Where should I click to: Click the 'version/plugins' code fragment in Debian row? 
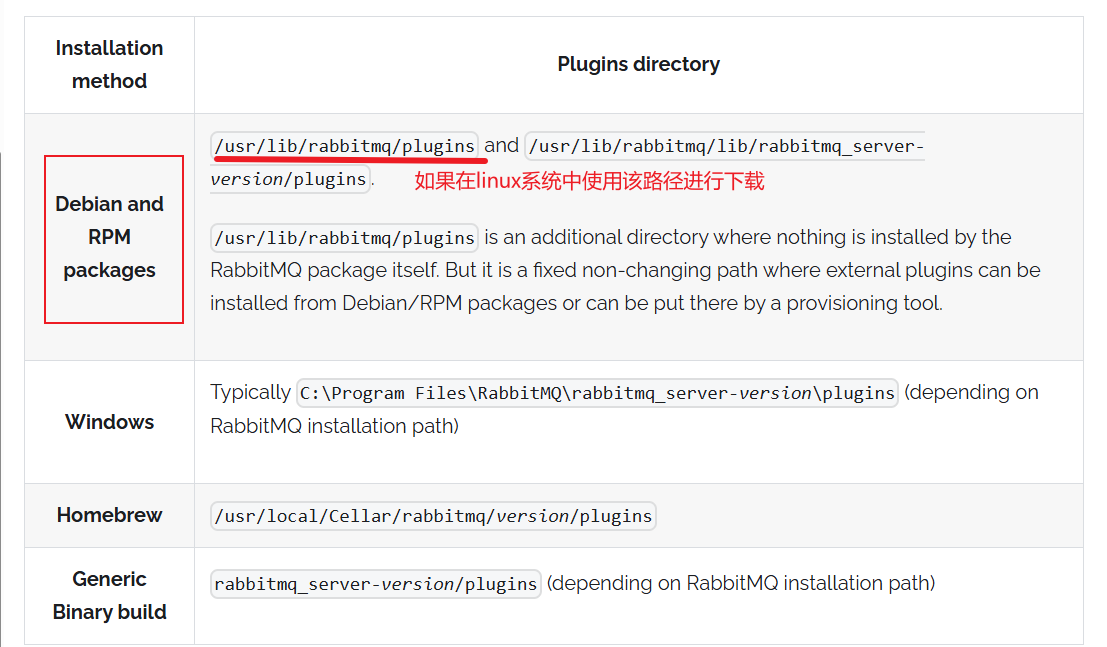click(x=289, y=179)
